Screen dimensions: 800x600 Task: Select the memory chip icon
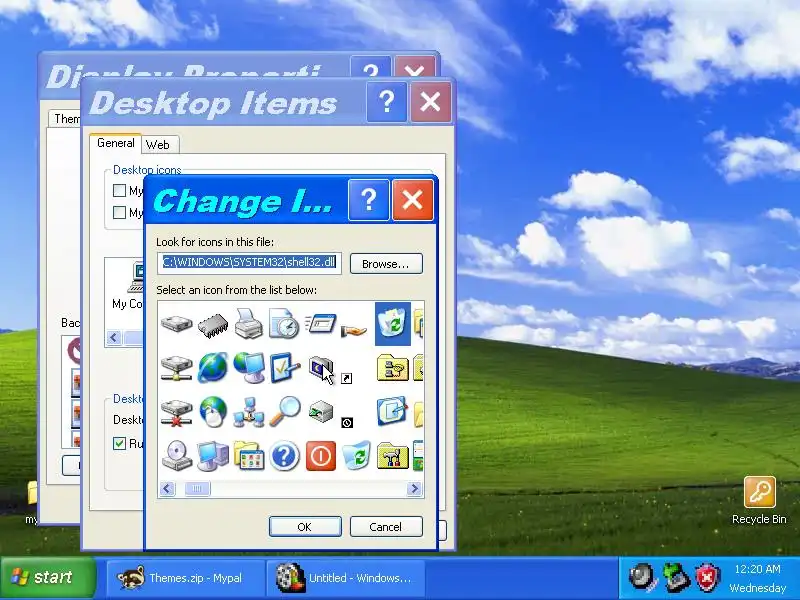[x=213, y=325]
